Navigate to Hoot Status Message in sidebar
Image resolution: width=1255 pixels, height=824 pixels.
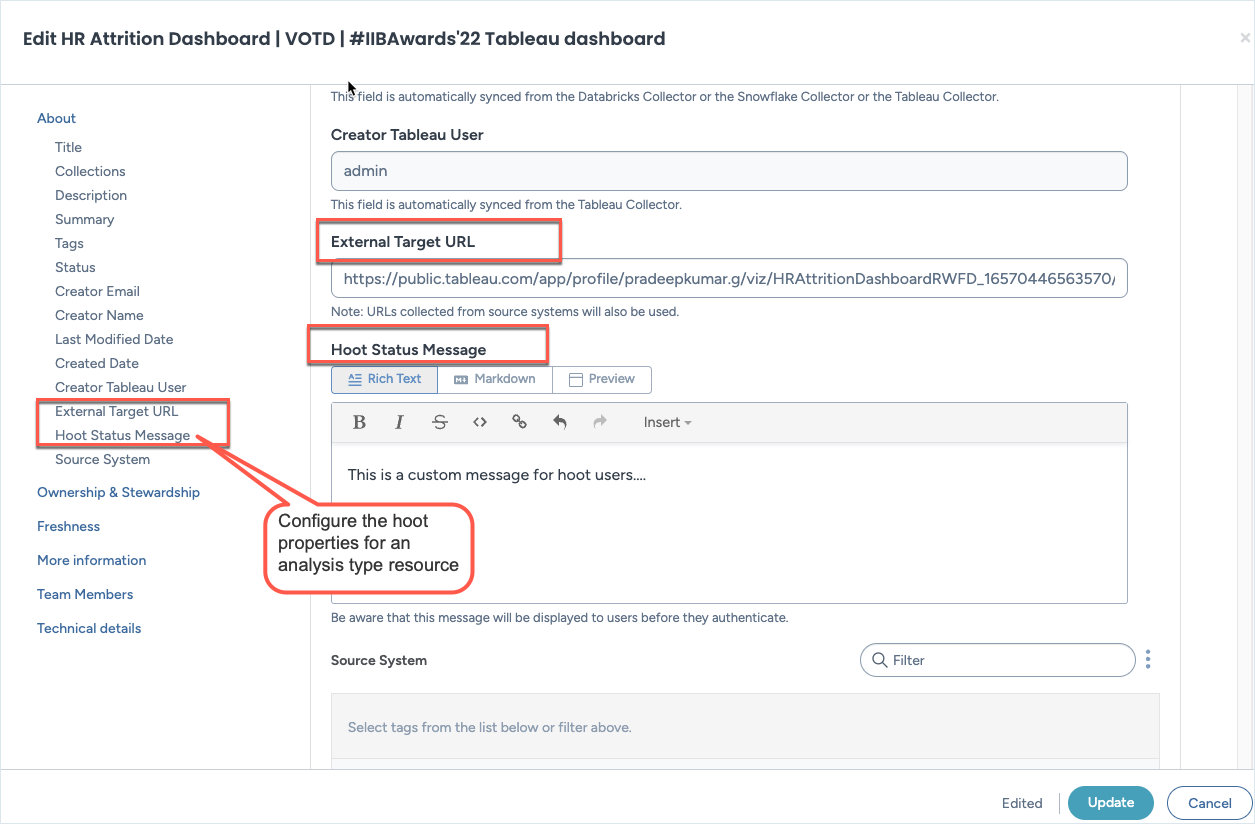(x=122, y=435)
